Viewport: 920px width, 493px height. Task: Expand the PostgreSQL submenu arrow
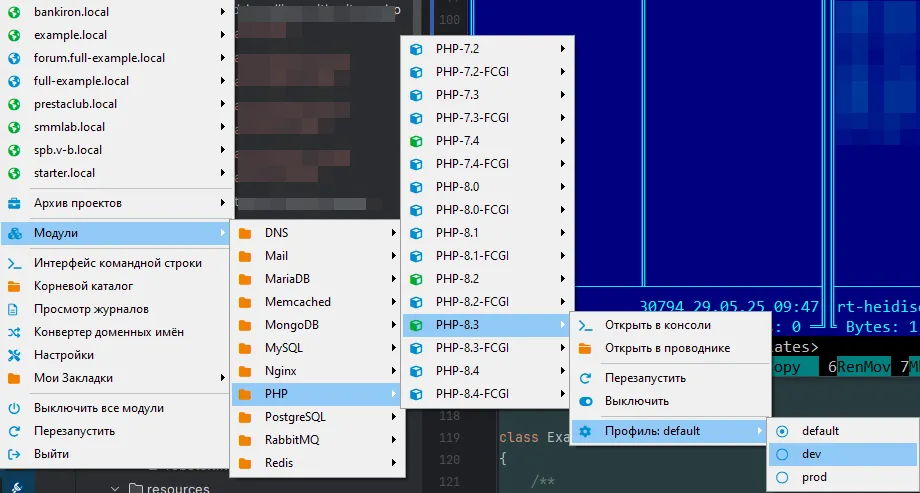[x=394, y=417]
